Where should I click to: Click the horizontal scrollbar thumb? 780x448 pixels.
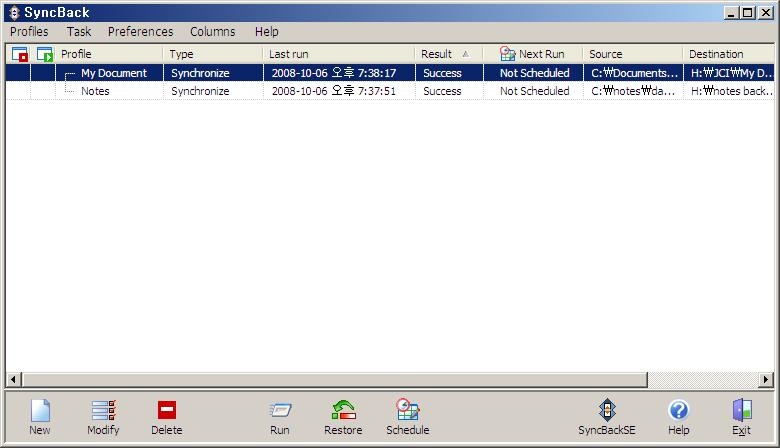335,379
